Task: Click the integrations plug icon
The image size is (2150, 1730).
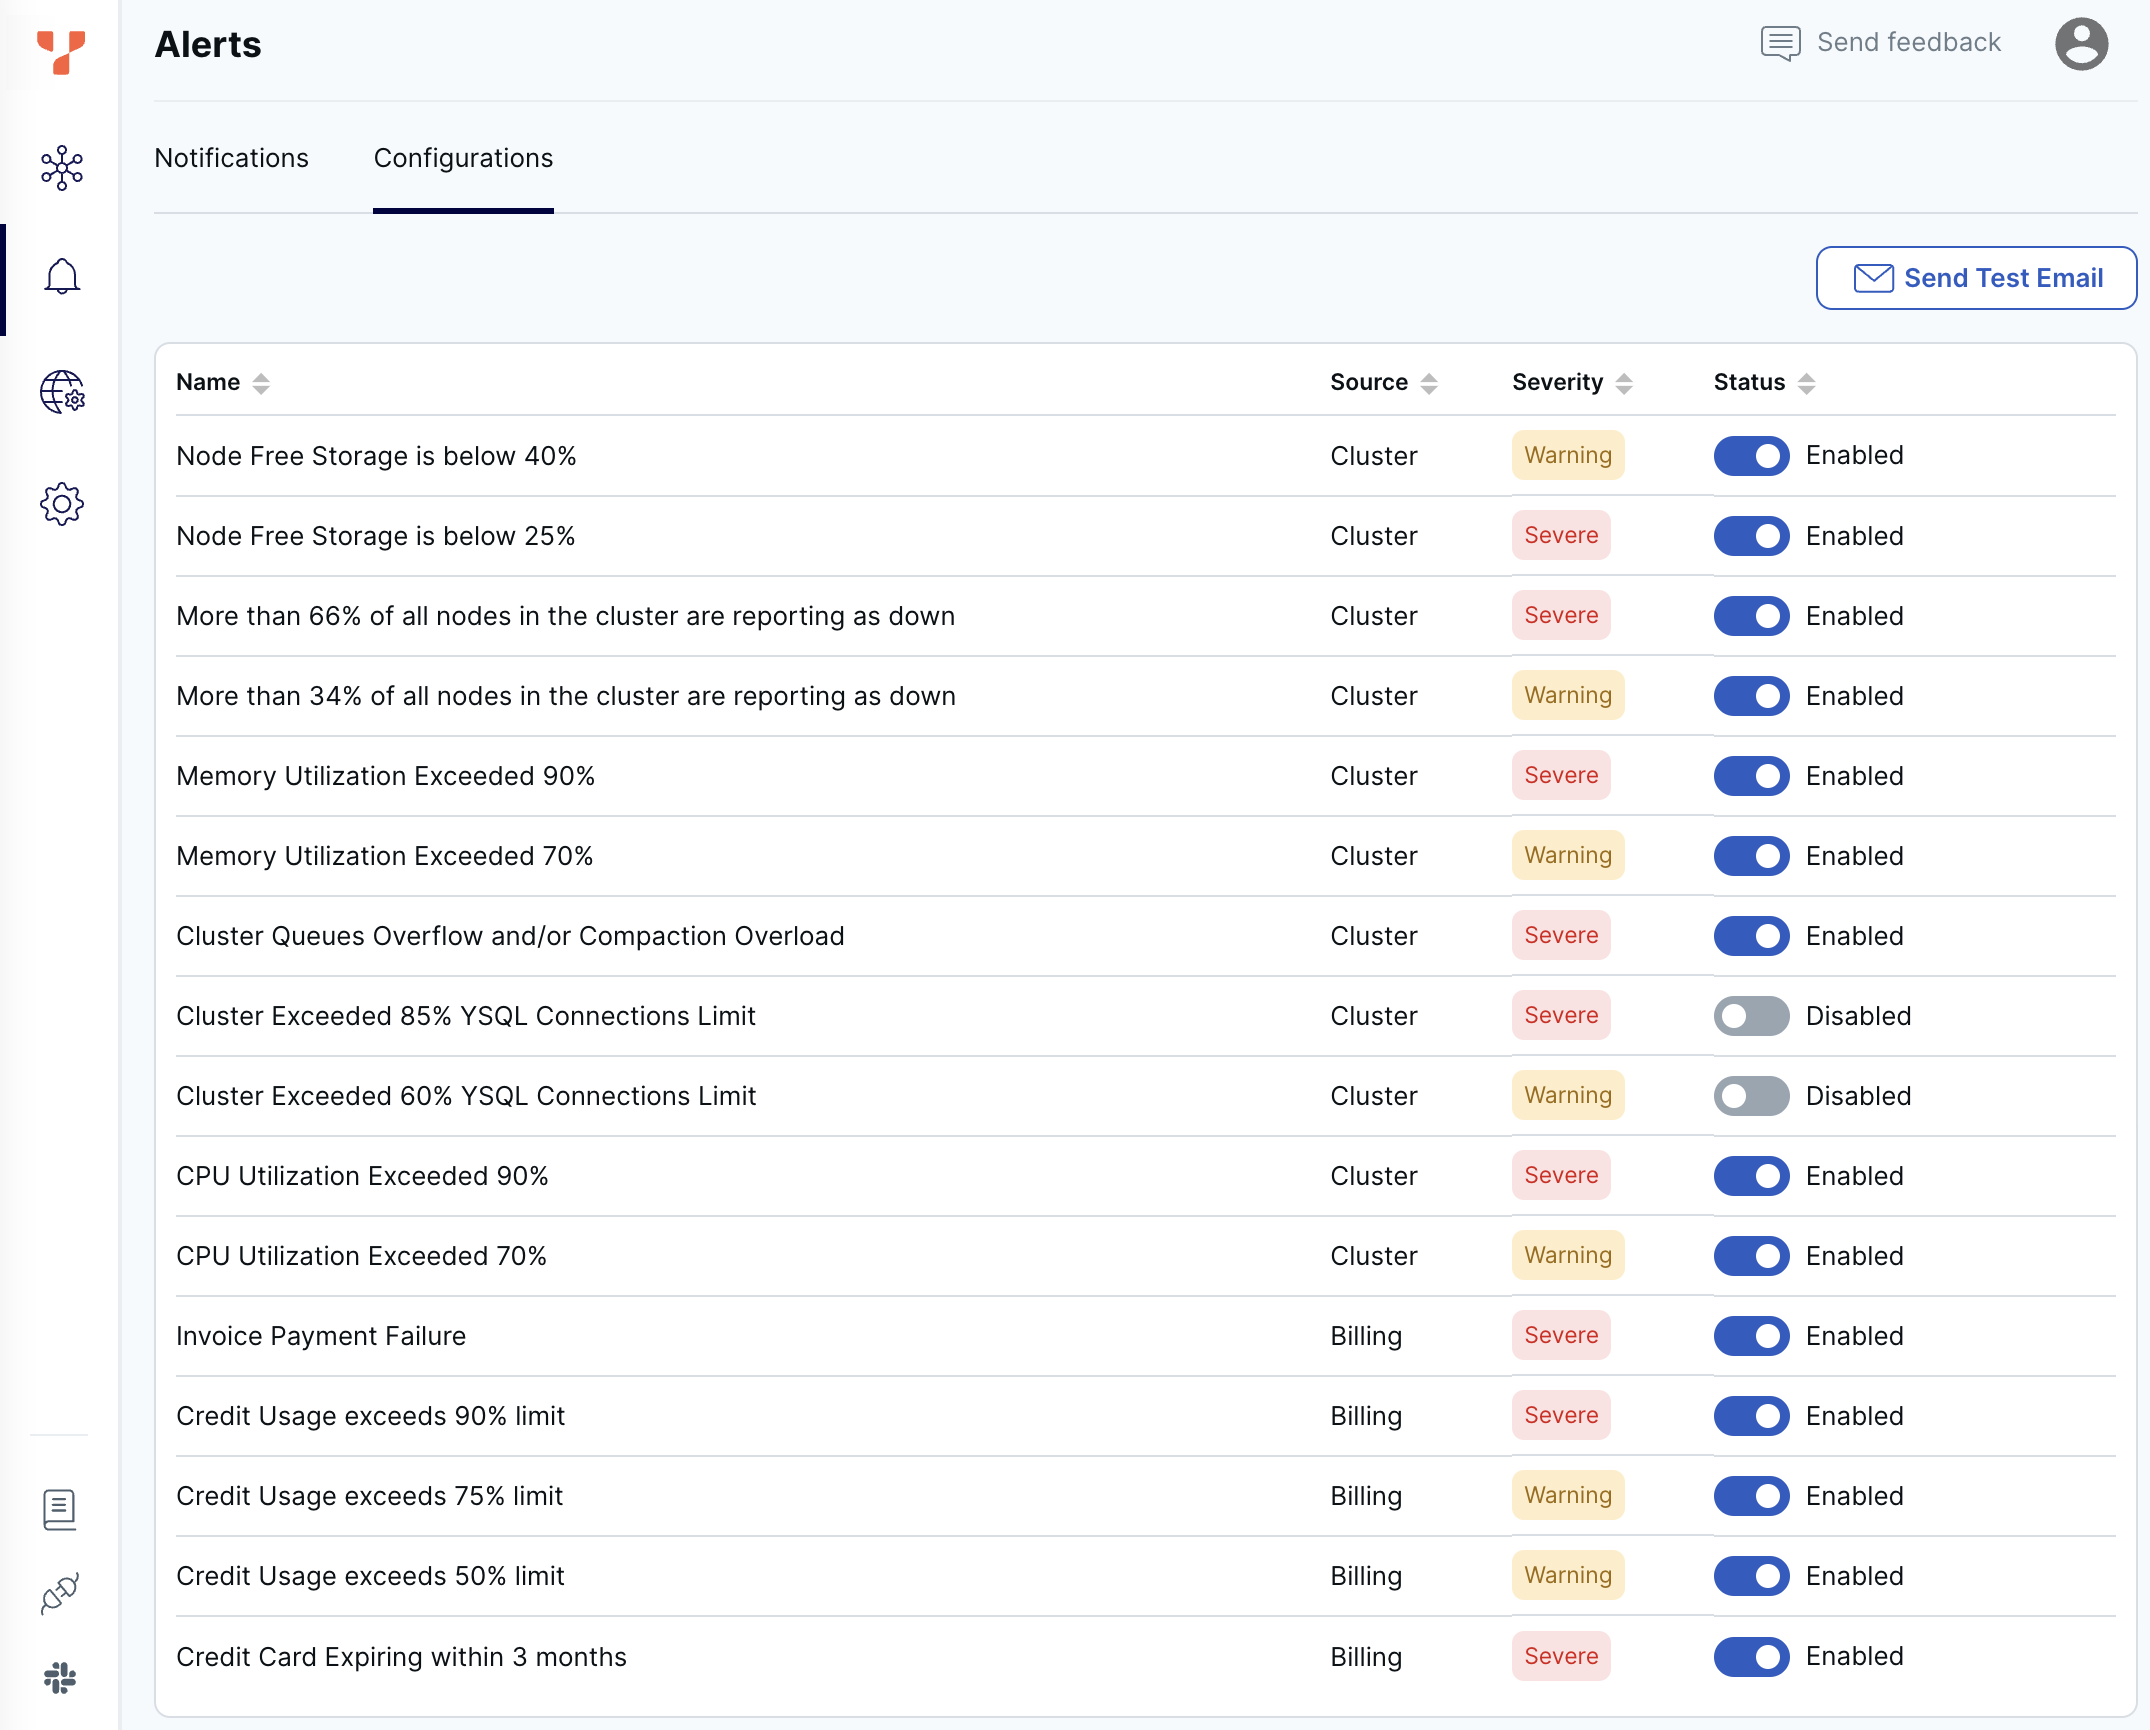Action: coord(59,1593)
